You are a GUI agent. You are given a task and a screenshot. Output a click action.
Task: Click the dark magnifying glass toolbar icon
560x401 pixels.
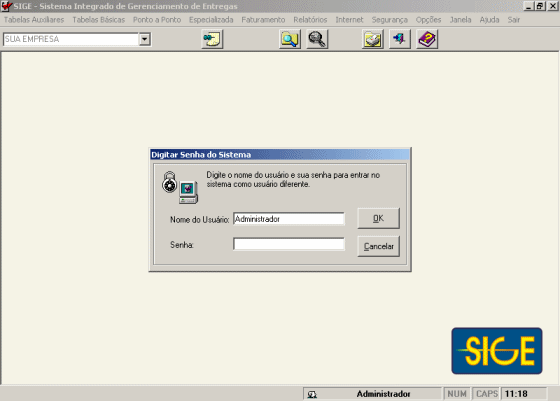tap(317, 39)
